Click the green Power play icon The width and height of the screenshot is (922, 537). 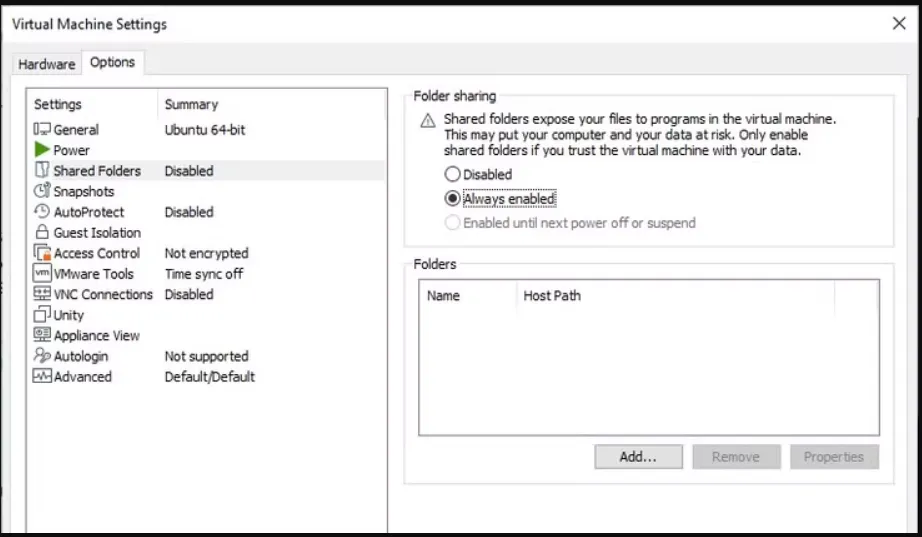coord(42,150)
